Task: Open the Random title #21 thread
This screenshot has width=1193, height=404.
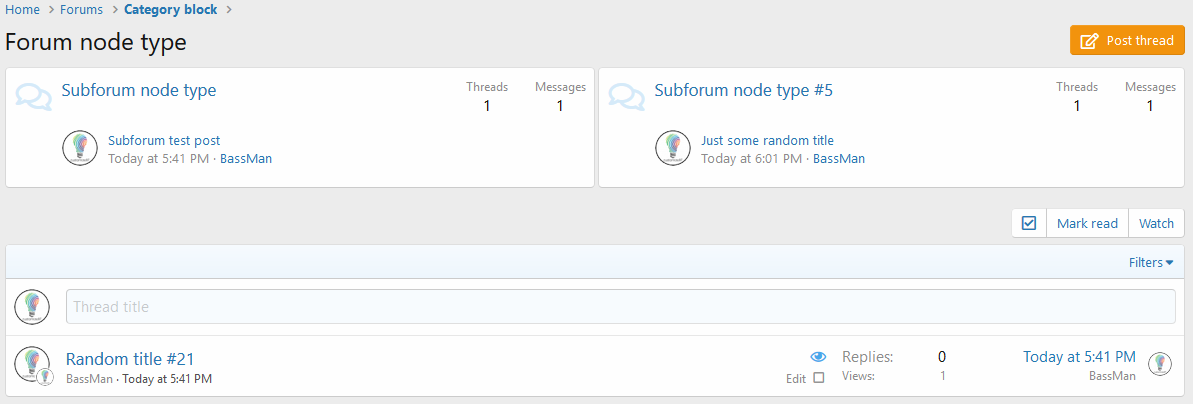Action: click(130, 359)
